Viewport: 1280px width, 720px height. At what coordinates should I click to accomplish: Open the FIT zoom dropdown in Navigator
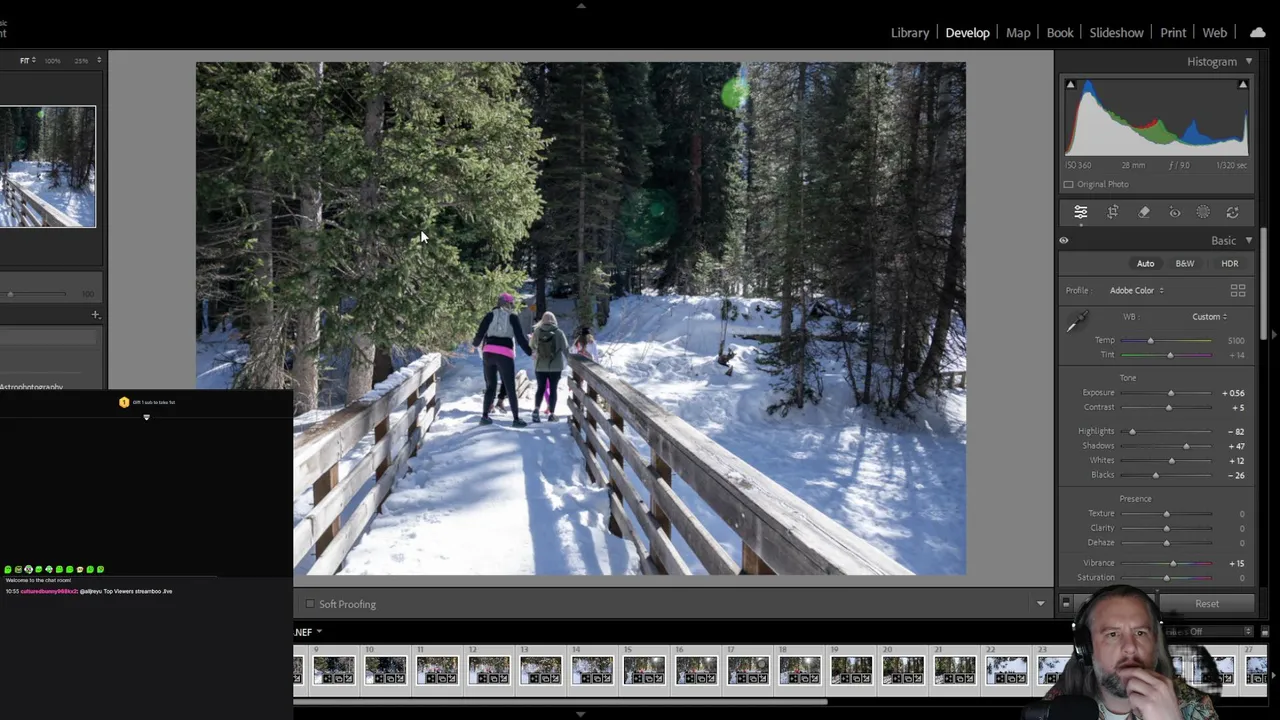click(28, 60)
